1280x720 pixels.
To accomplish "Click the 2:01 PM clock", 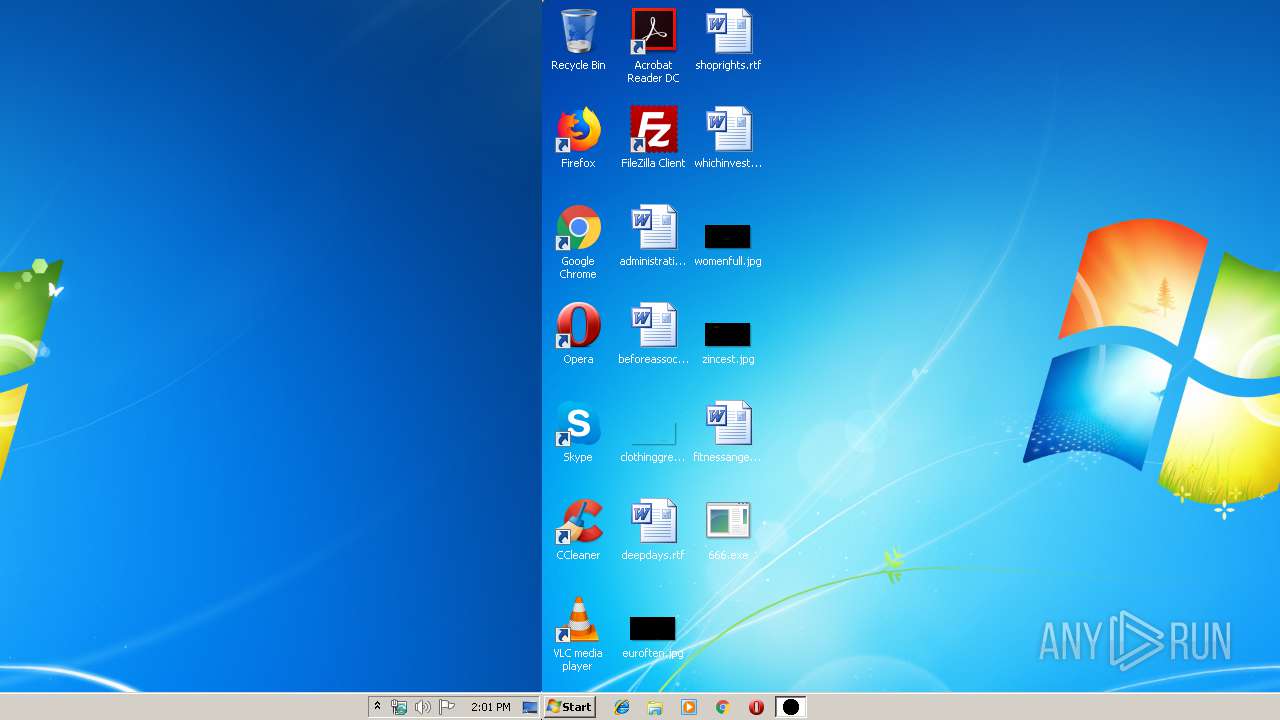I will 490,707.
